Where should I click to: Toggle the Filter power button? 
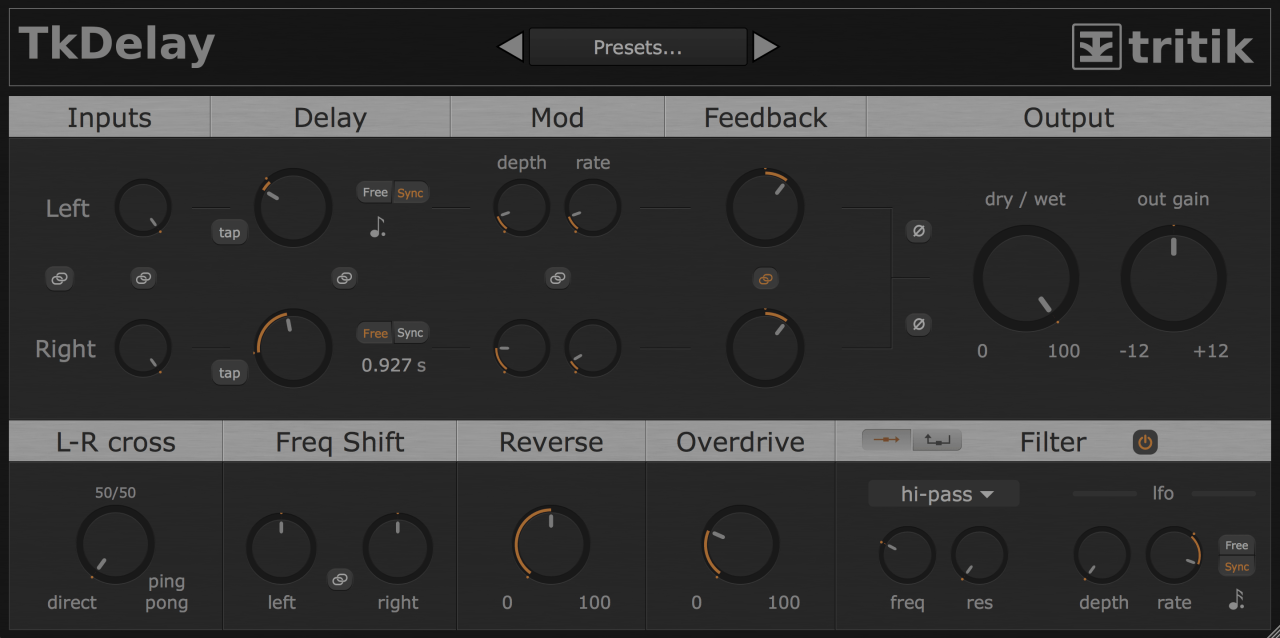(x=1145, y=441)
